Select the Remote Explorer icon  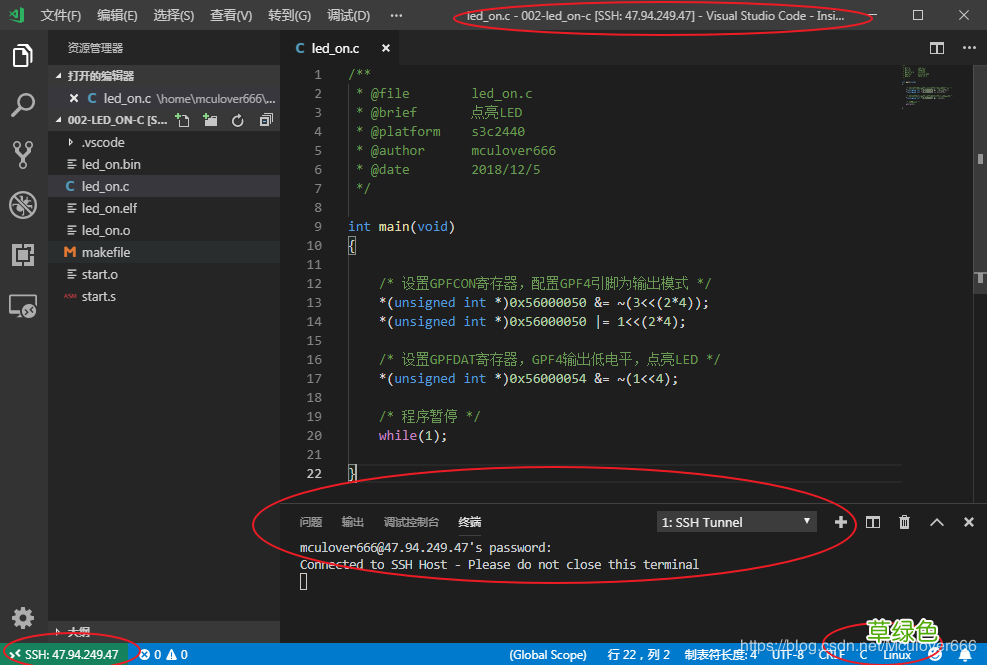point(22,306)
